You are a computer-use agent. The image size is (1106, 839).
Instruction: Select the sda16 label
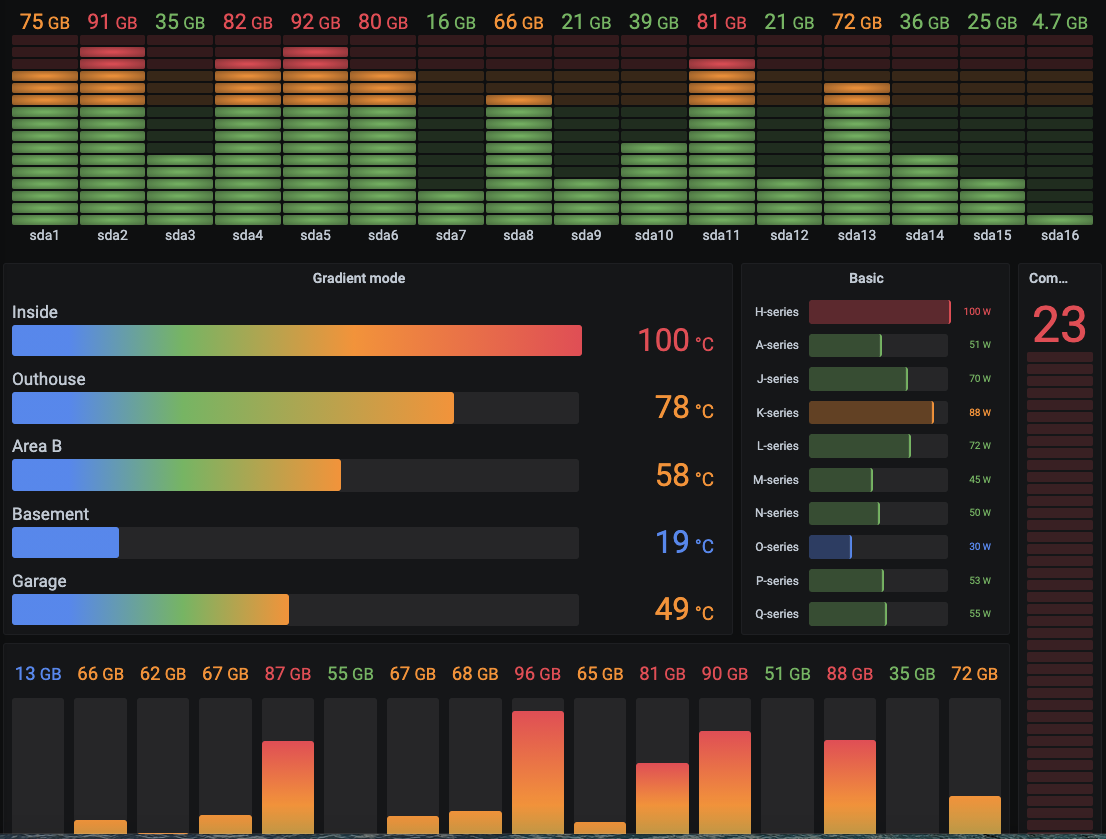click(x=1059, y=236)
